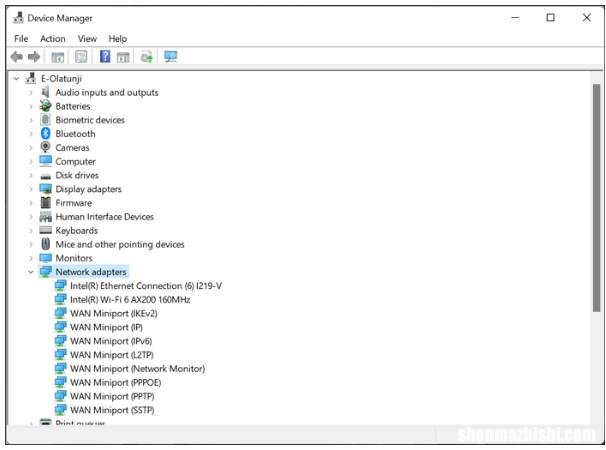The image size is (606, 450).
Task: Click the Properties sheet toolbar icon
Action: (81, 57)
